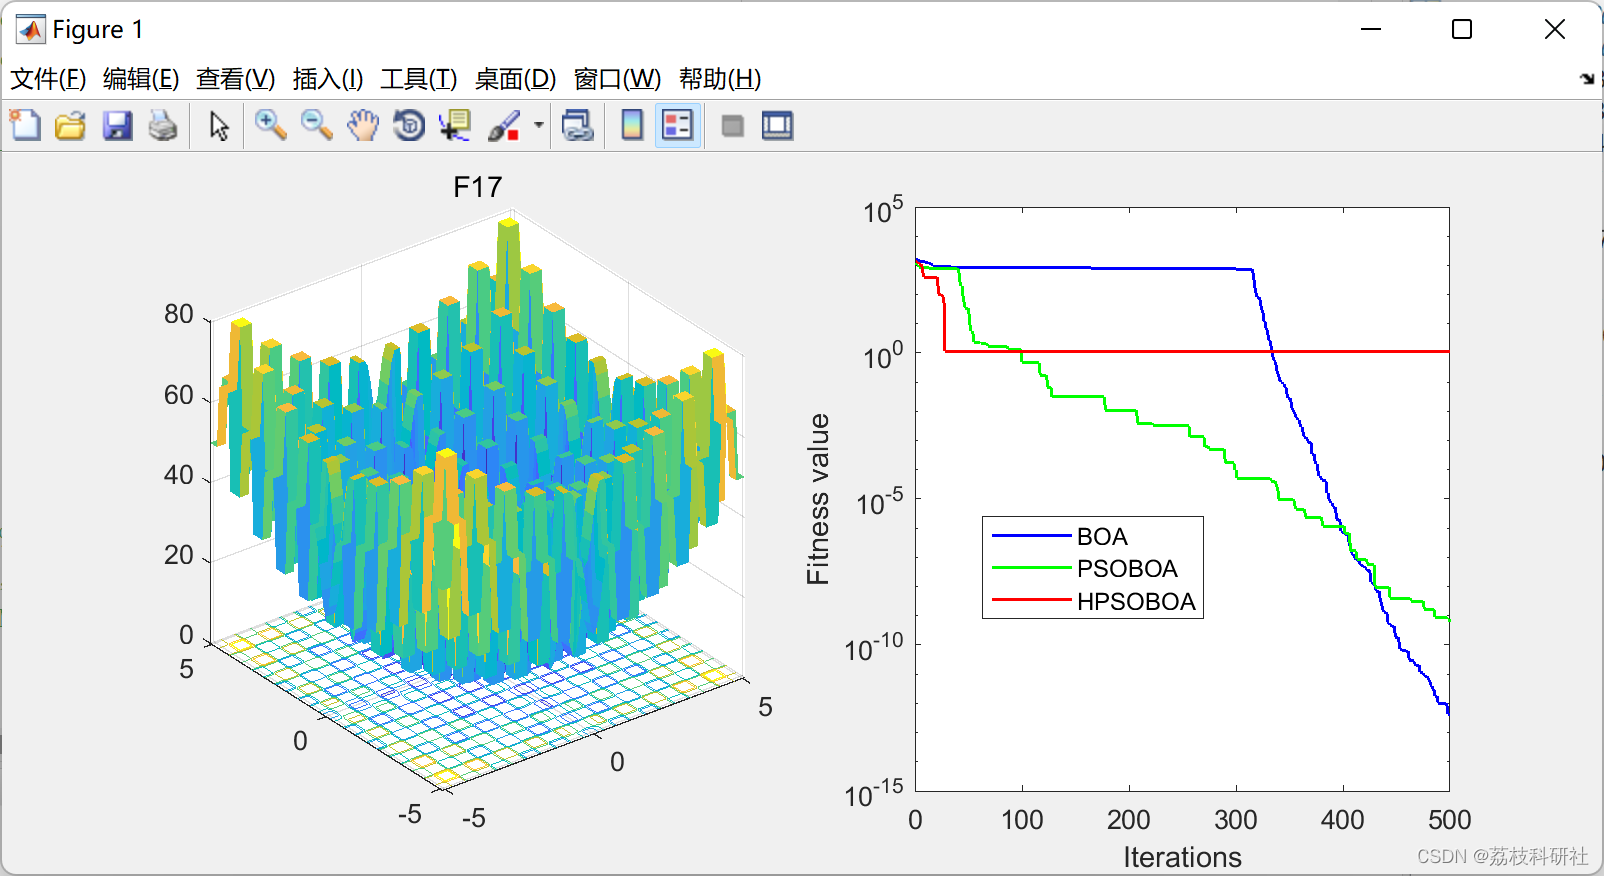The image size is (1604, 876).
Task: Click the dock figure arrow icon
Action: tap(1587, 79)
